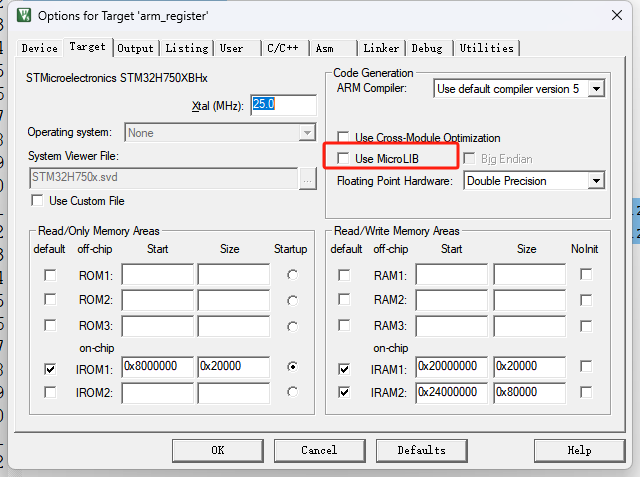Uncheck the IROM1 default checkbox

50,369
